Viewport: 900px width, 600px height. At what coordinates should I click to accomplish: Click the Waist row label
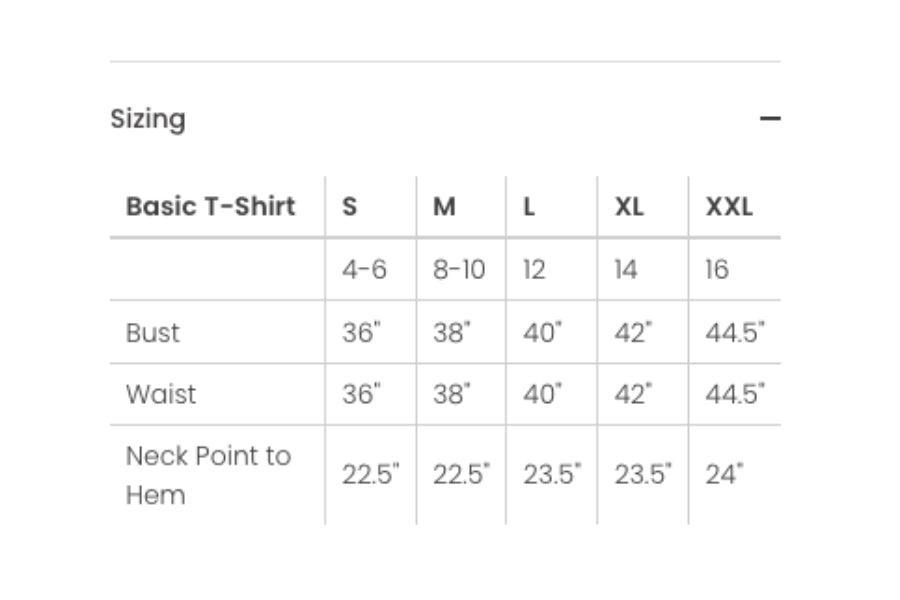point(161,394)
